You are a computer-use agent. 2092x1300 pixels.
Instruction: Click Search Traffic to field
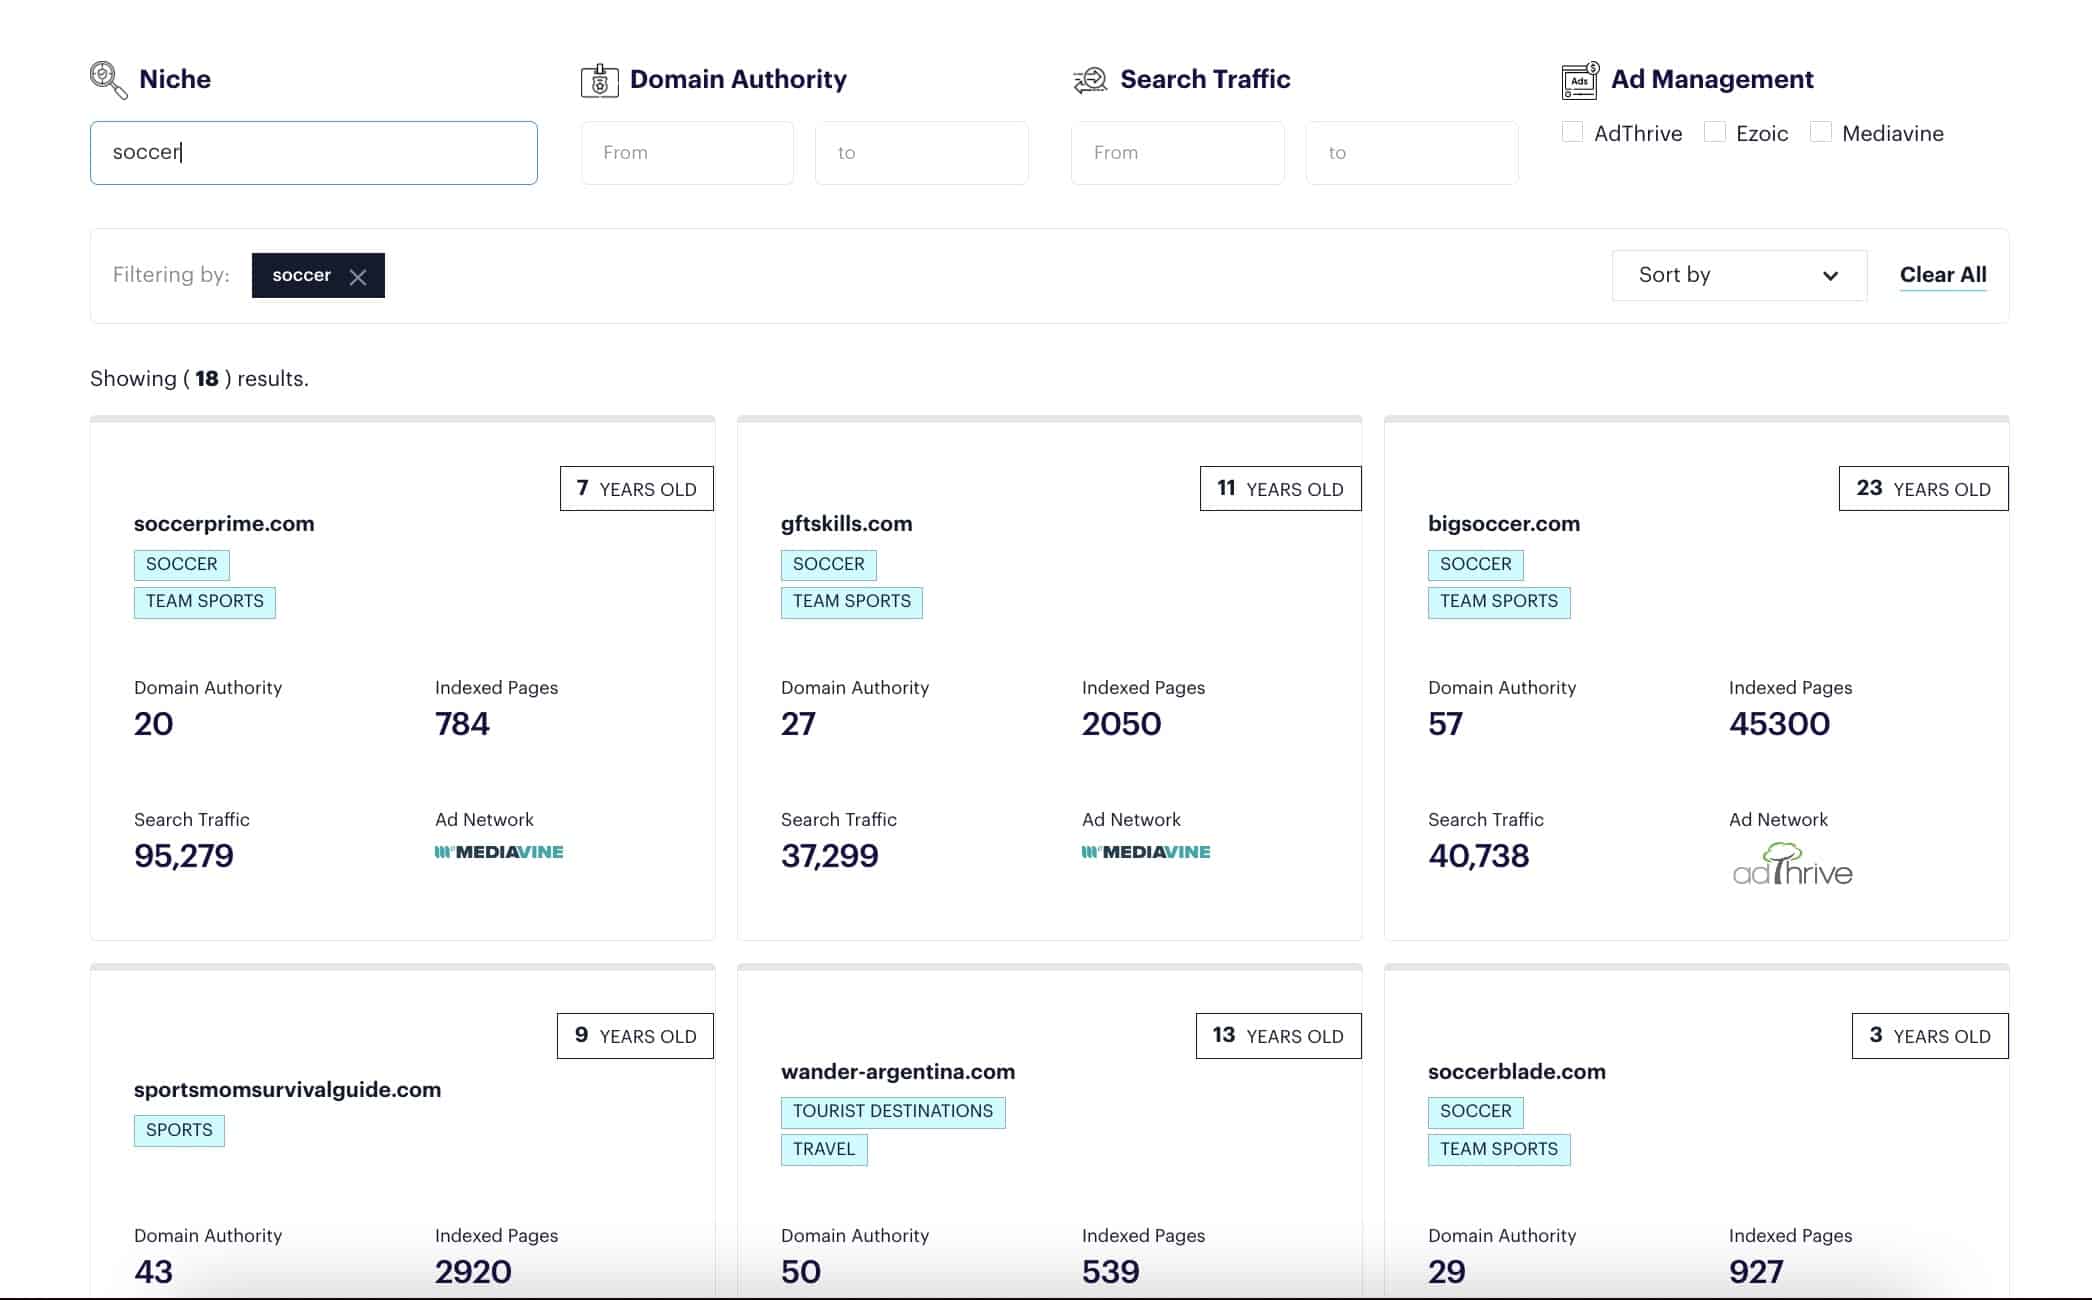click(x=1412, y=153)
